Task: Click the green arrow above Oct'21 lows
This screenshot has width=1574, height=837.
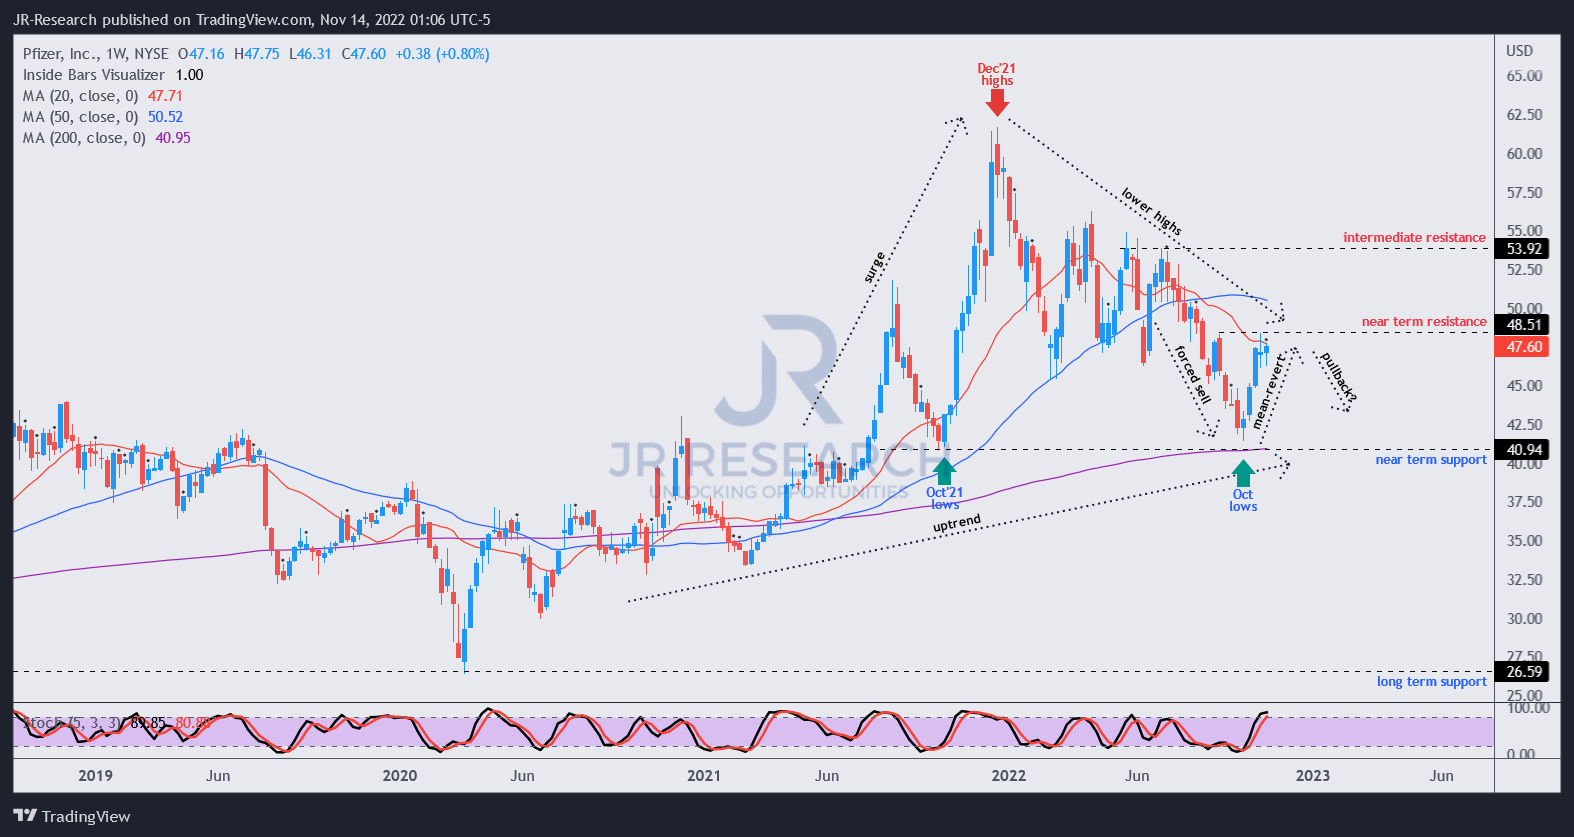Action: coord(944,471)
